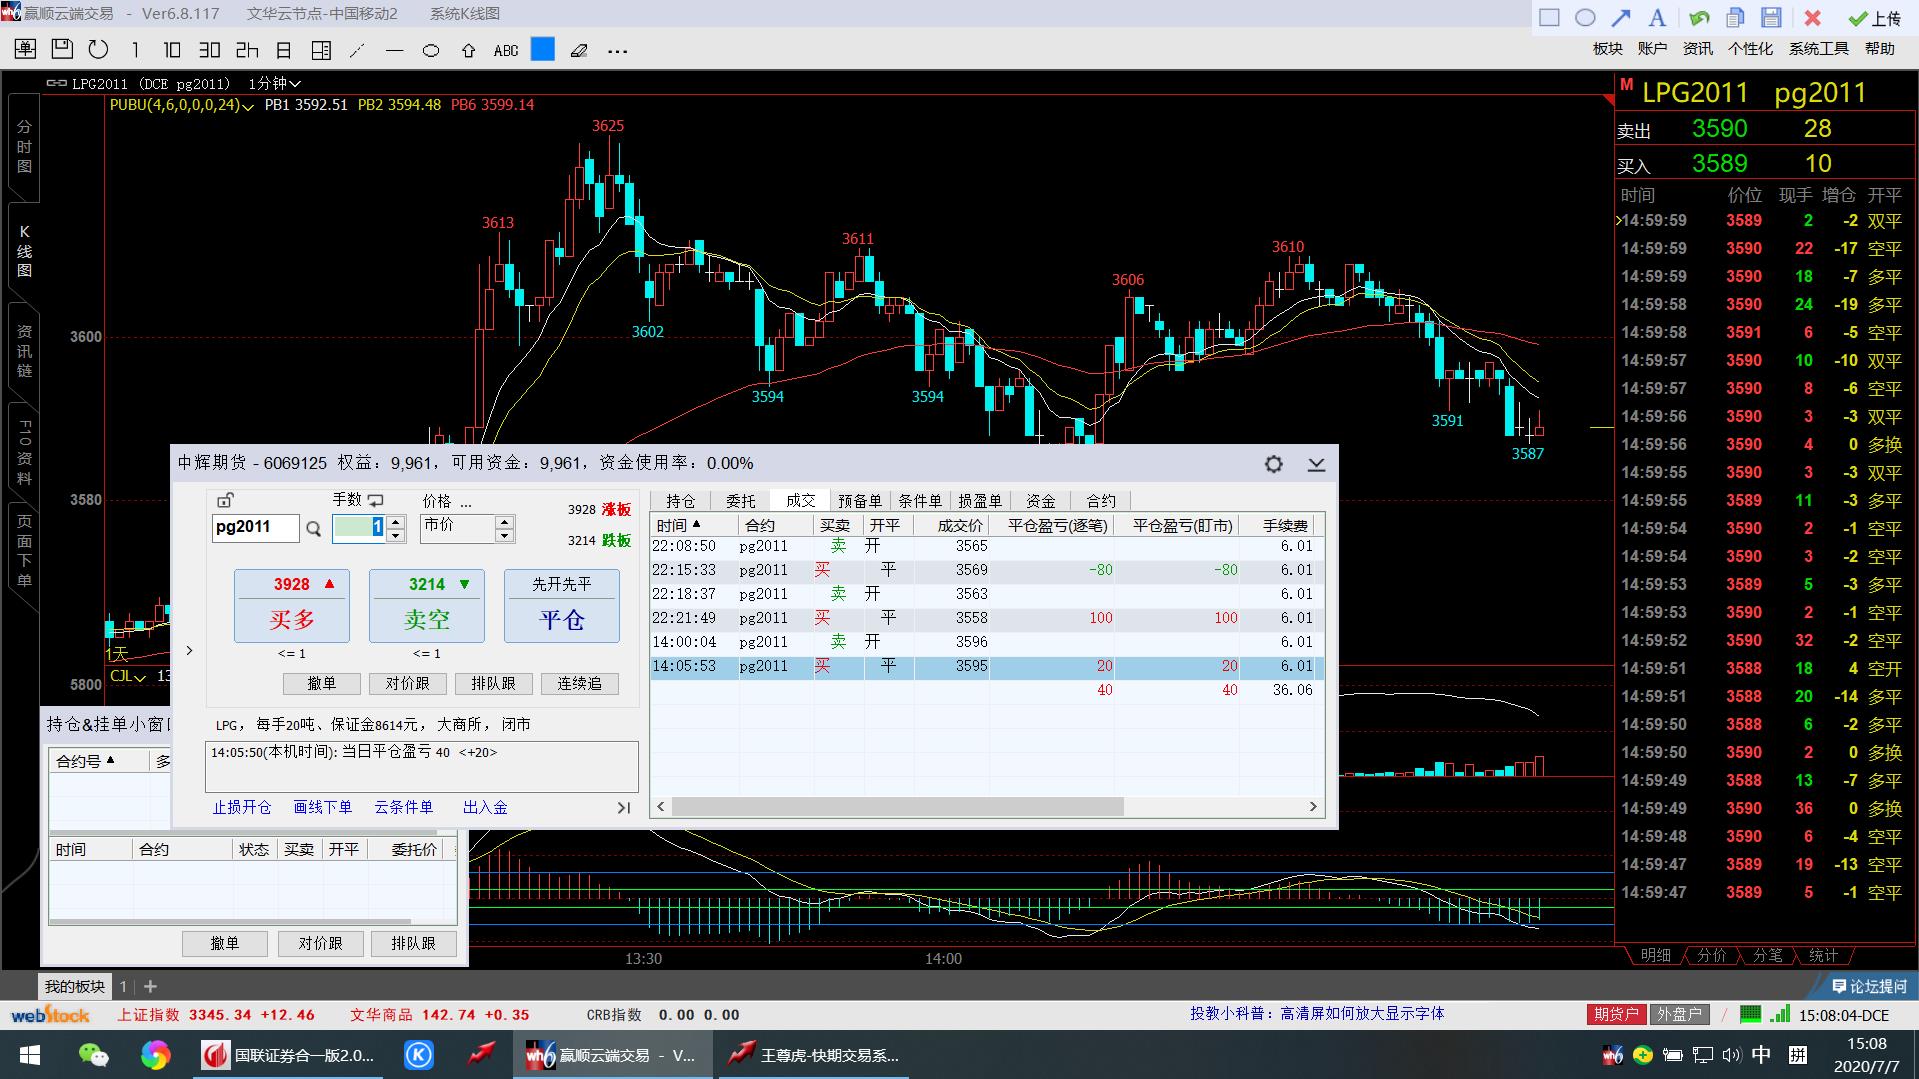1919x1079 pixels.
Task: Click the 市价 price type field
Action: [x=457, y=528]
